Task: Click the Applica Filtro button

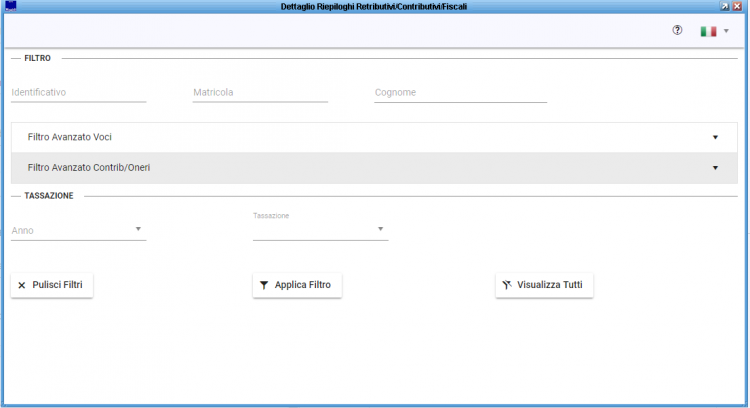Action: (297, 285)
